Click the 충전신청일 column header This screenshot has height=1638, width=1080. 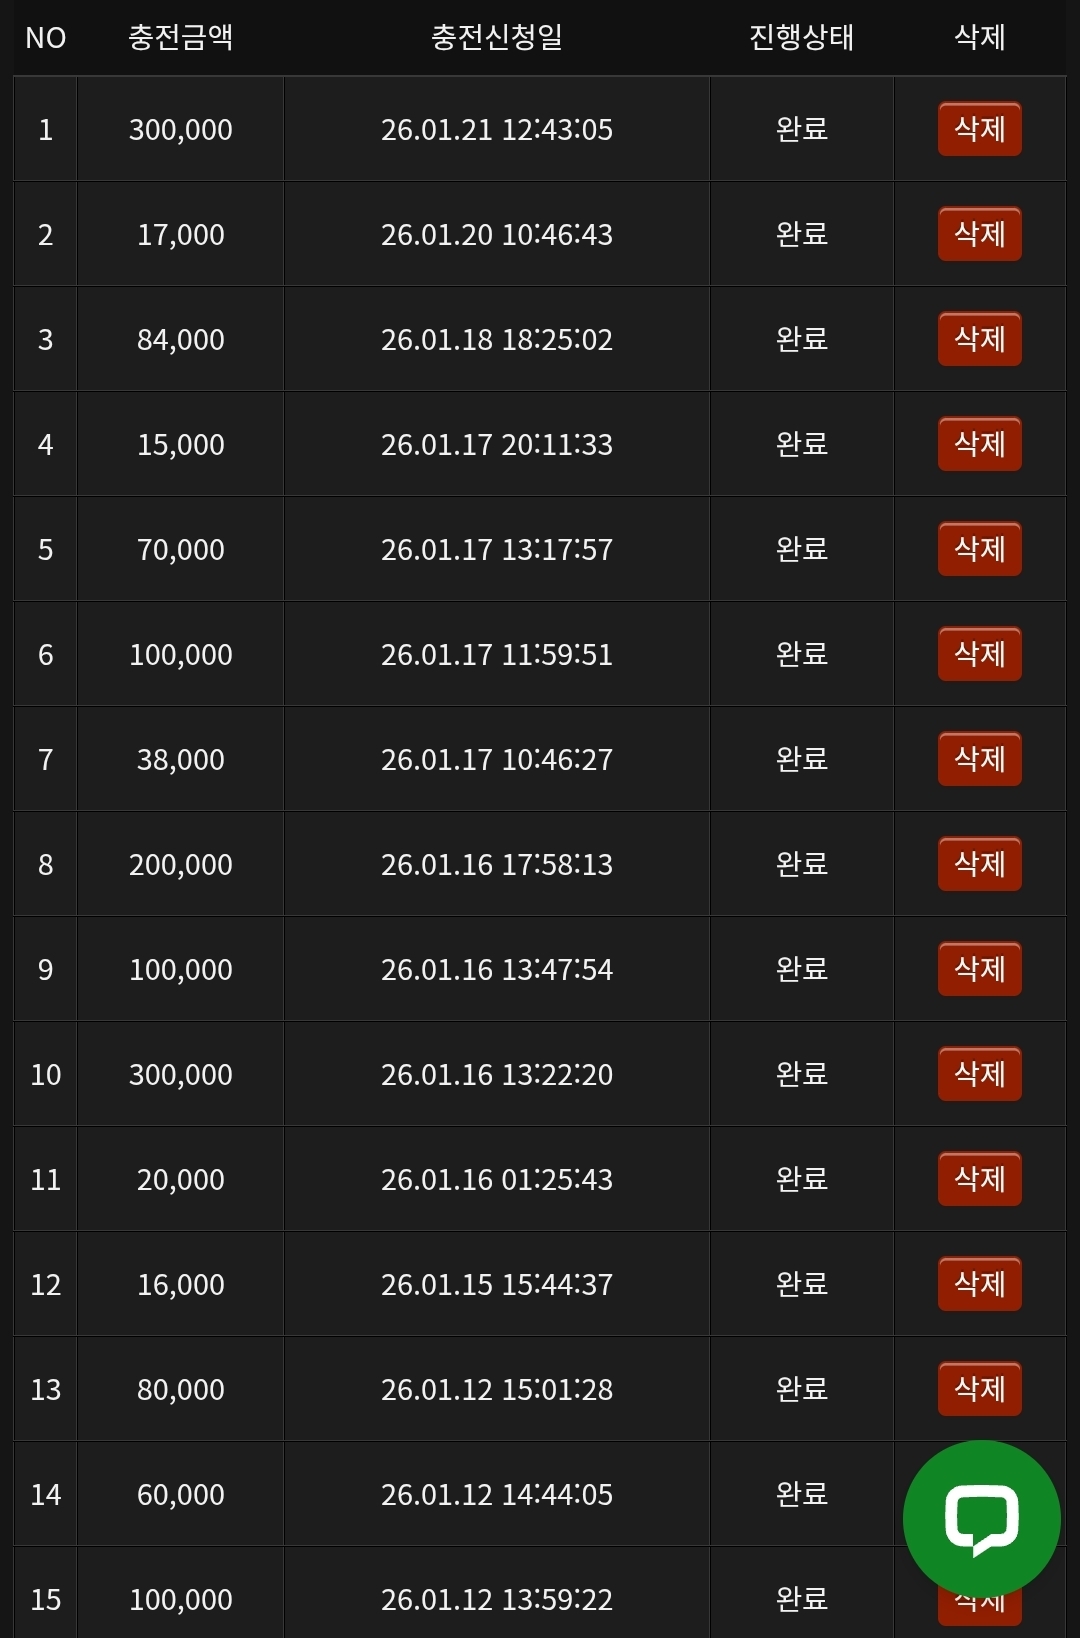pos(496,37)
